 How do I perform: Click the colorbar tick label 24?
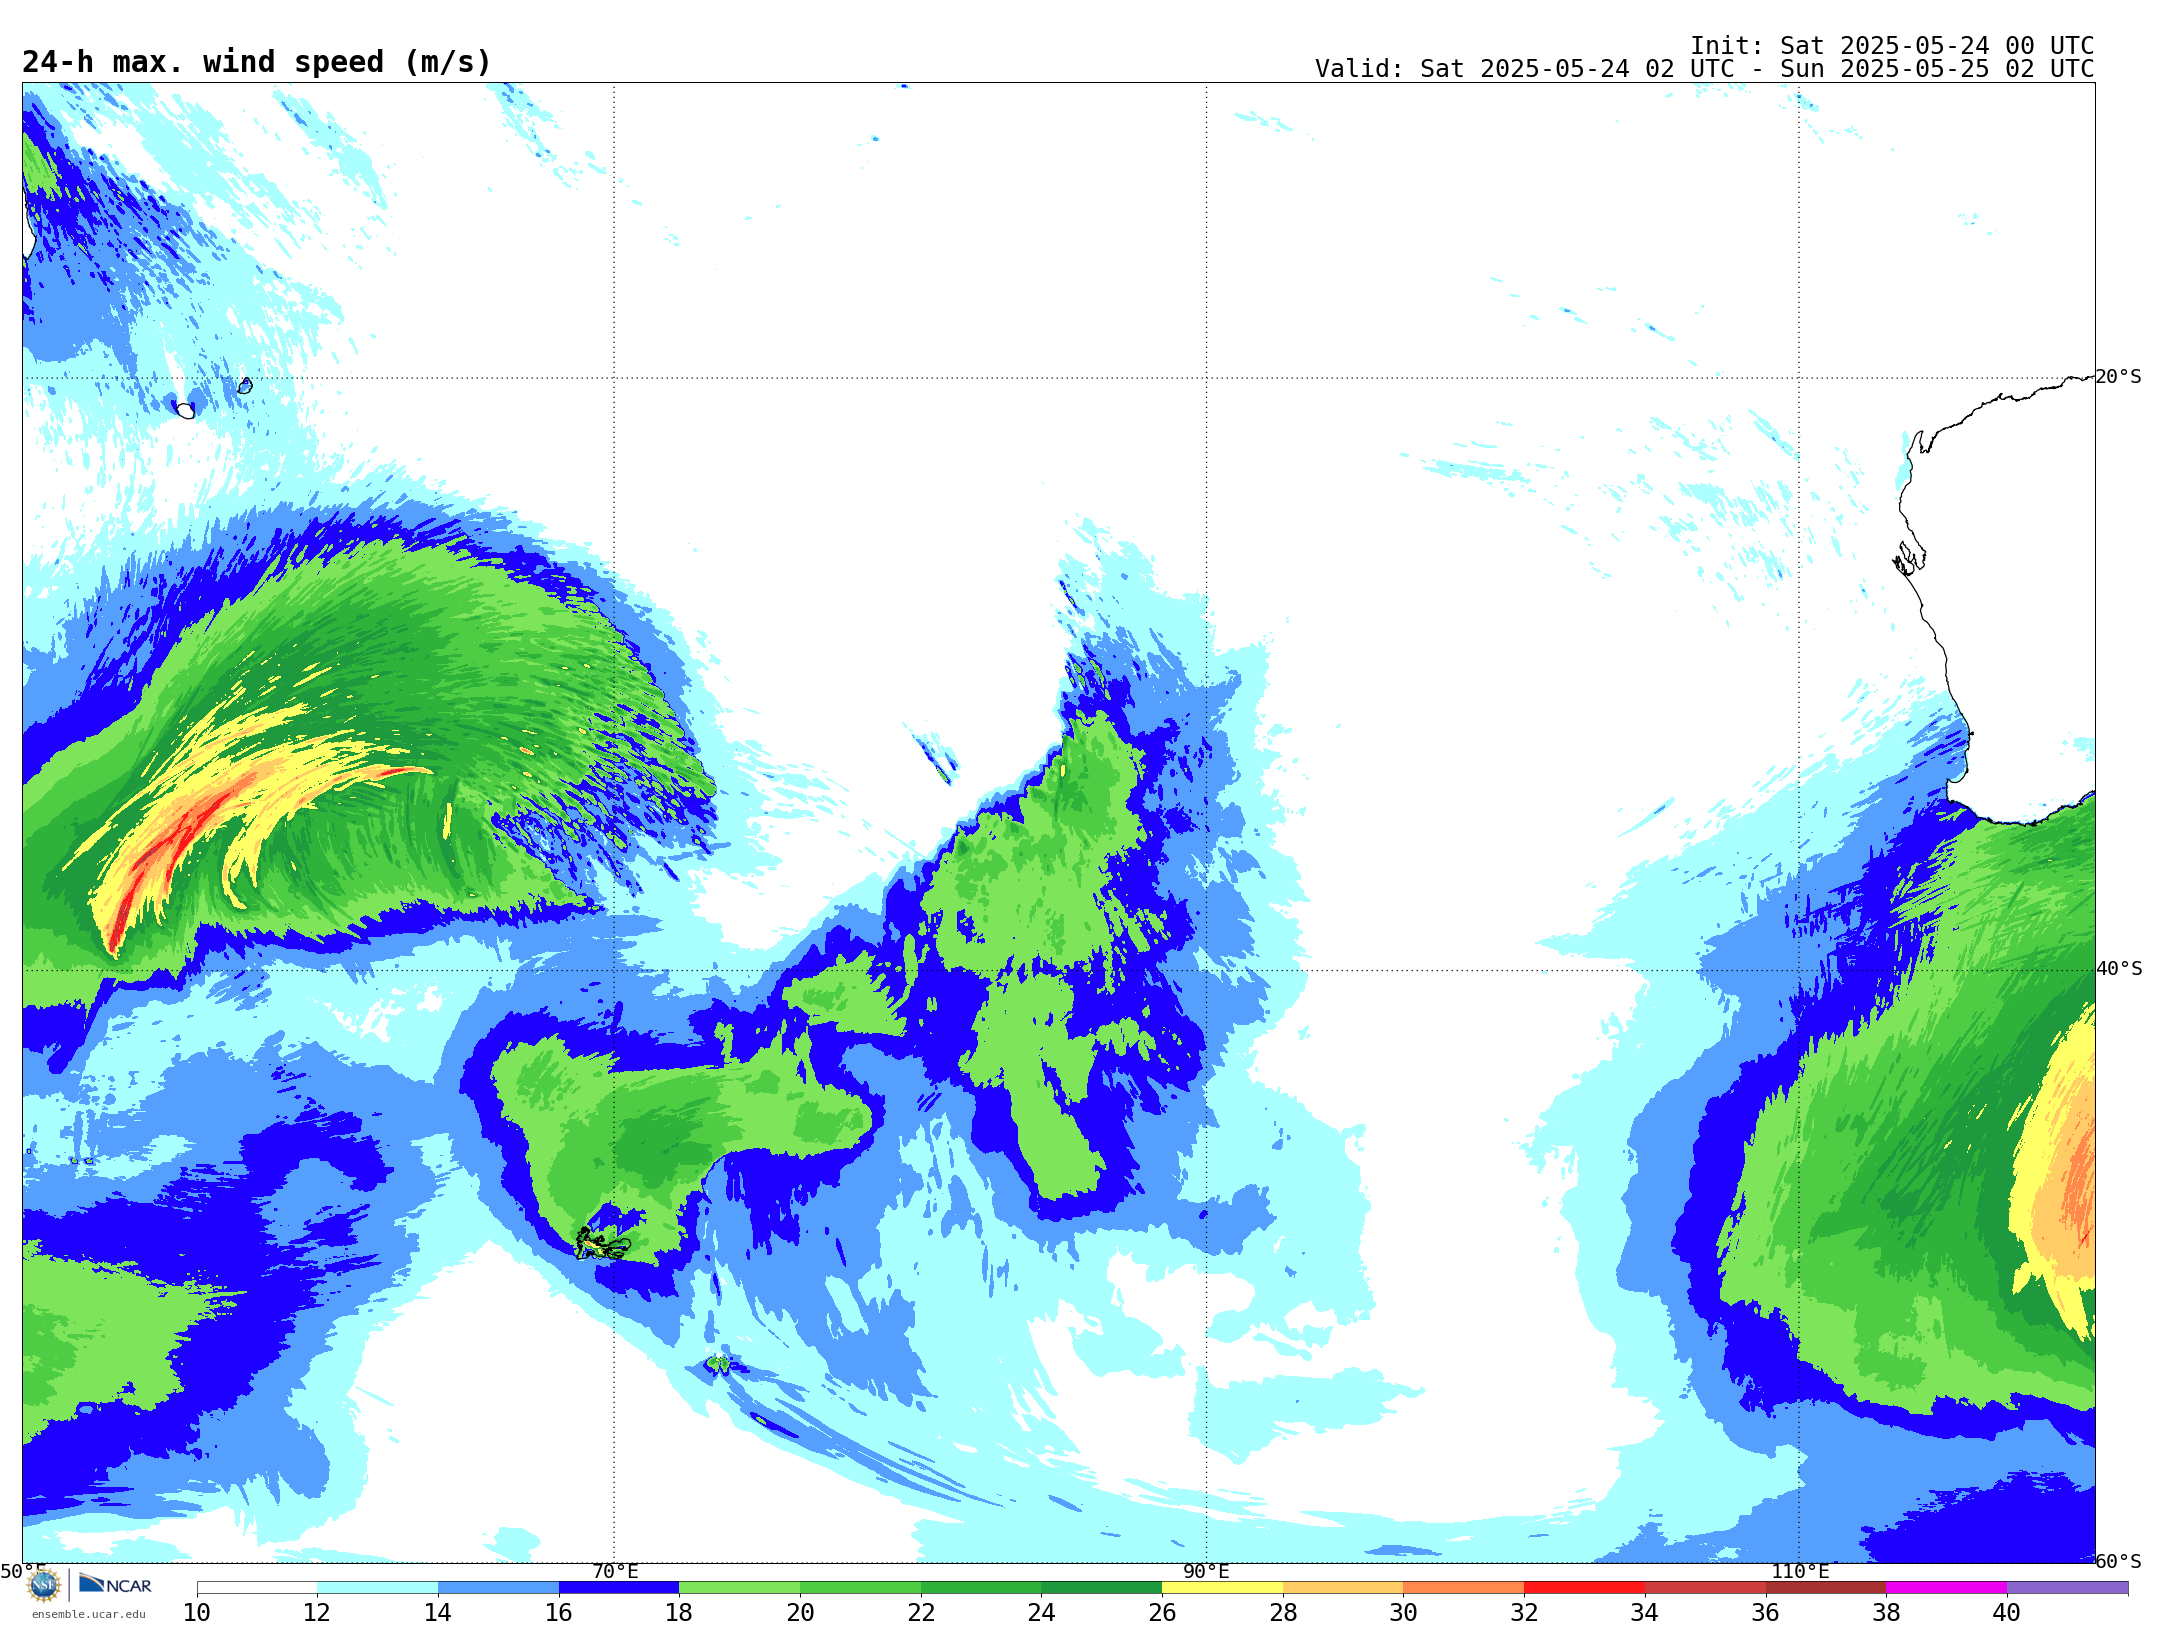[1041, 1613]
